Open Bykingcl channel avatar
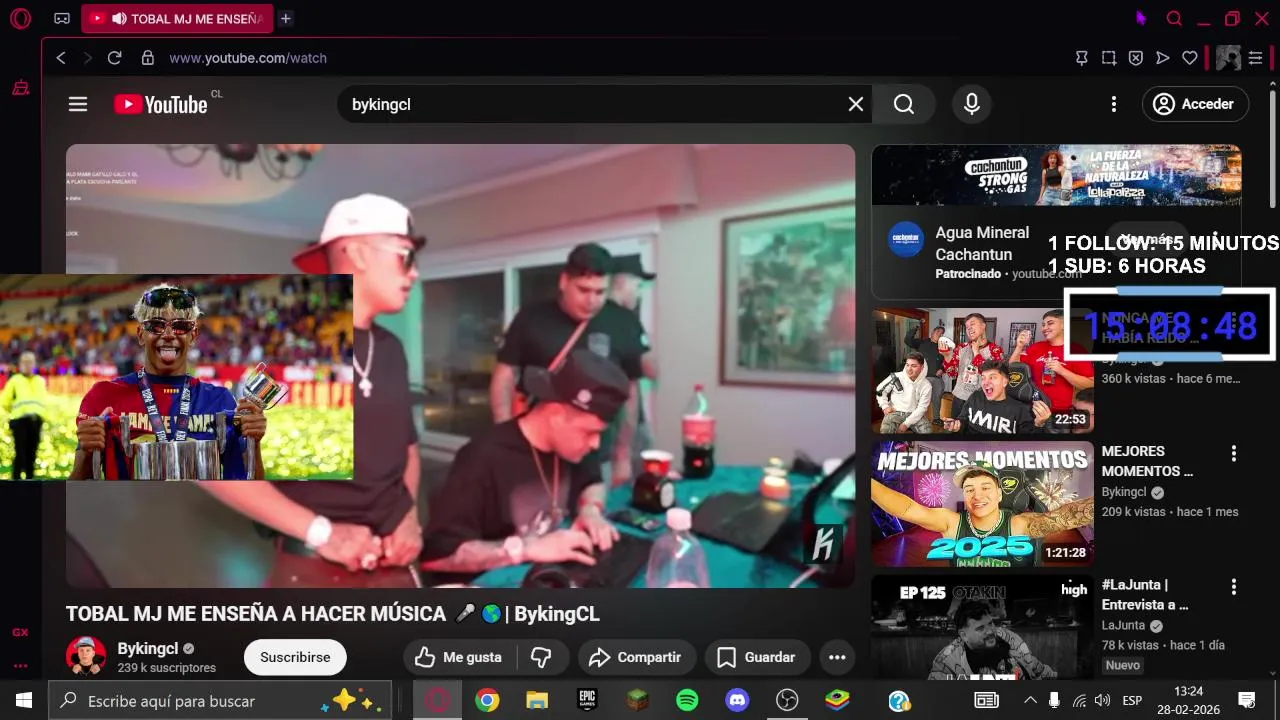The height and width of the screenshot is (720, 1280). (x=86, y=656)
